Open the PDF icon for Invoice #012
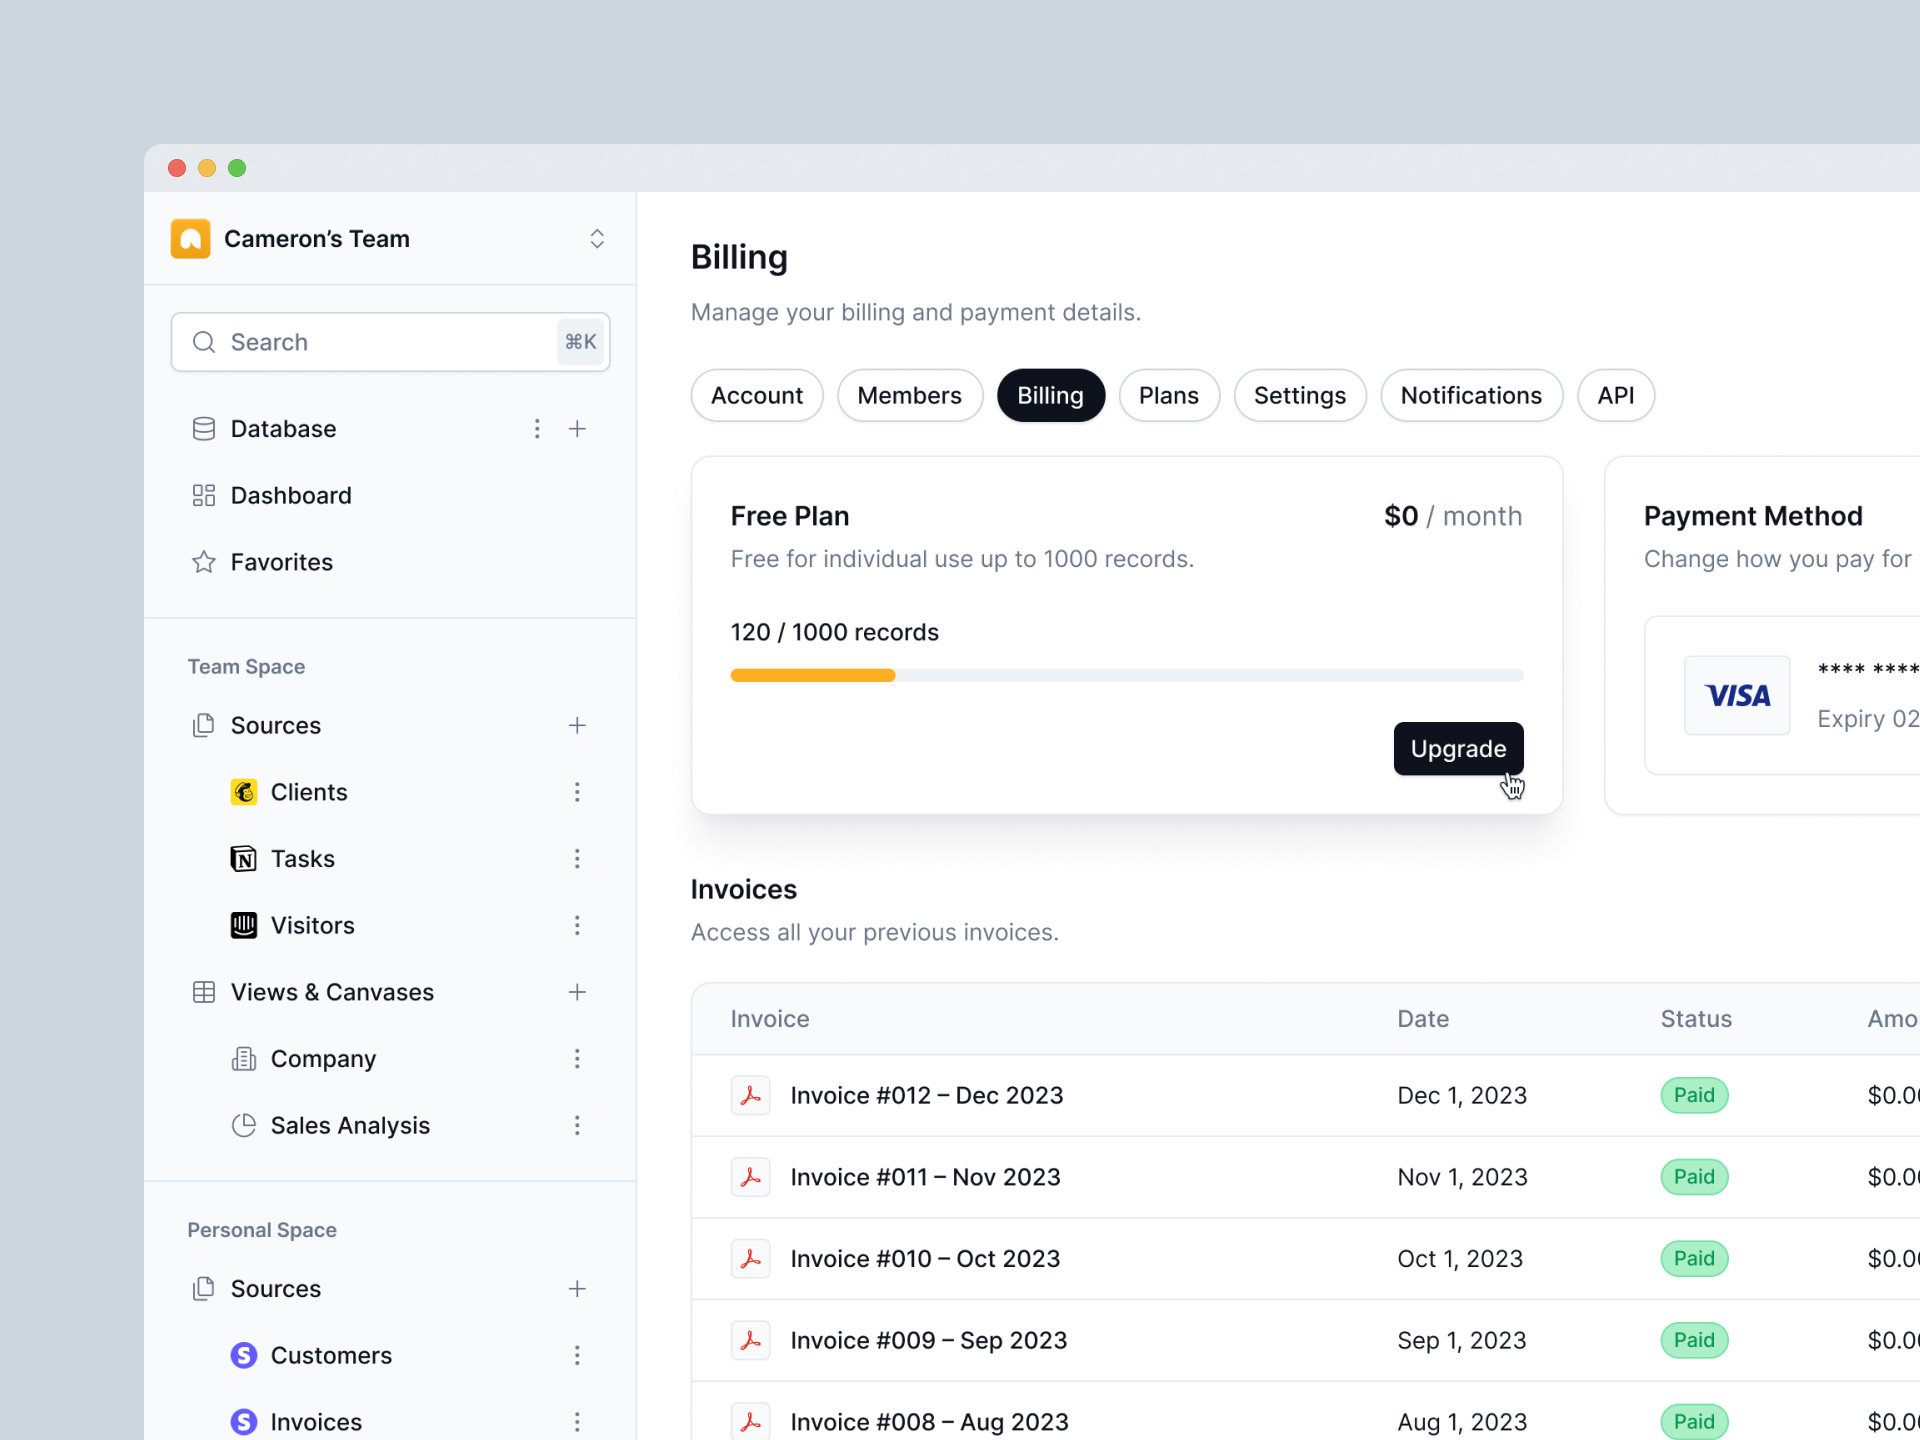This screenshot has width=1920, height=1440. [751, 1095]
